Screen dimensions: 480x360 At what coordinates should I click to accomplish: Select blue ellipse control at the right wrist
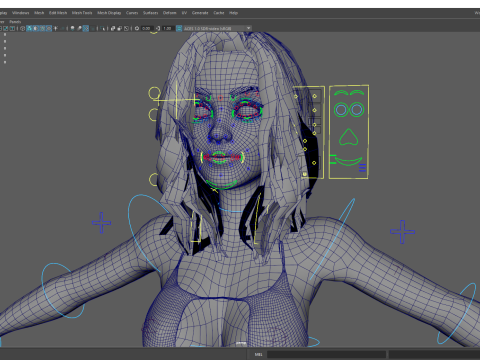457,313
